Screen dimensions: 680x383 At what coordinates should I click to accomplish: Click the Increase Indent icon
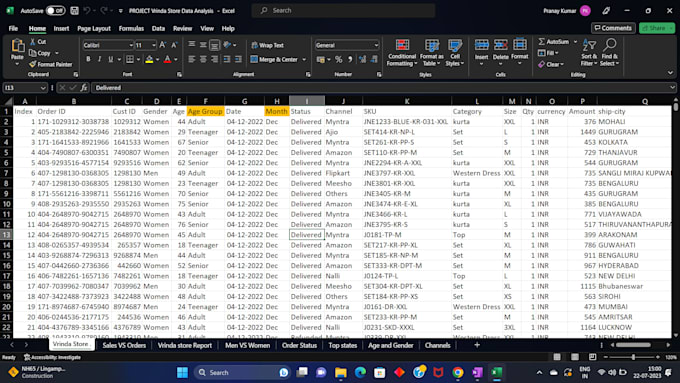click(x=238, y=59)
